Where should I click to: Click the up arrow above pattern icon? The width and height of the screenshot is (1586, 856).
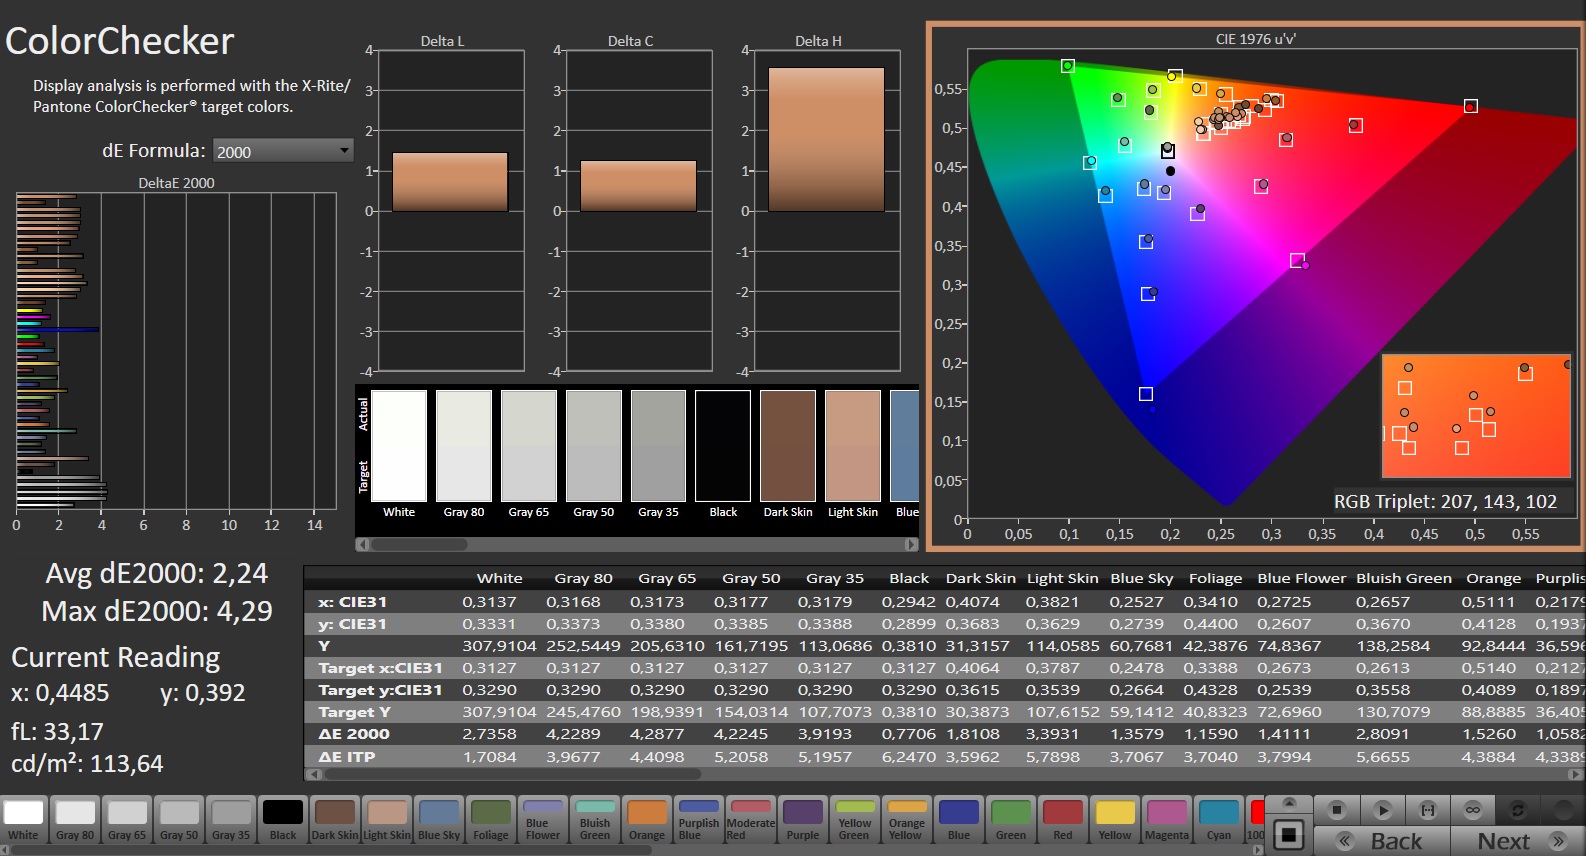pos(1289,803)
